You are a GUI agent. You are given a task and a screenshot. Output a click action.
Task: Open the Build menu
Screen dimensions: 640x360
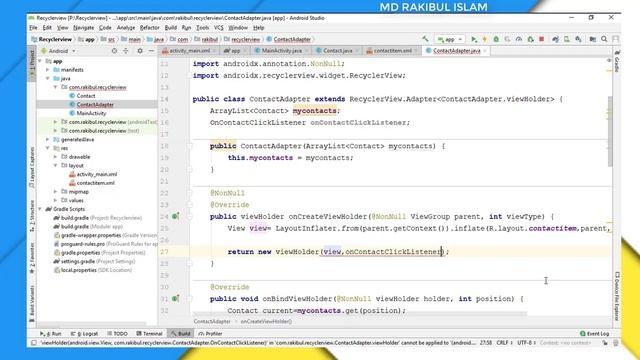click(171, 28)
